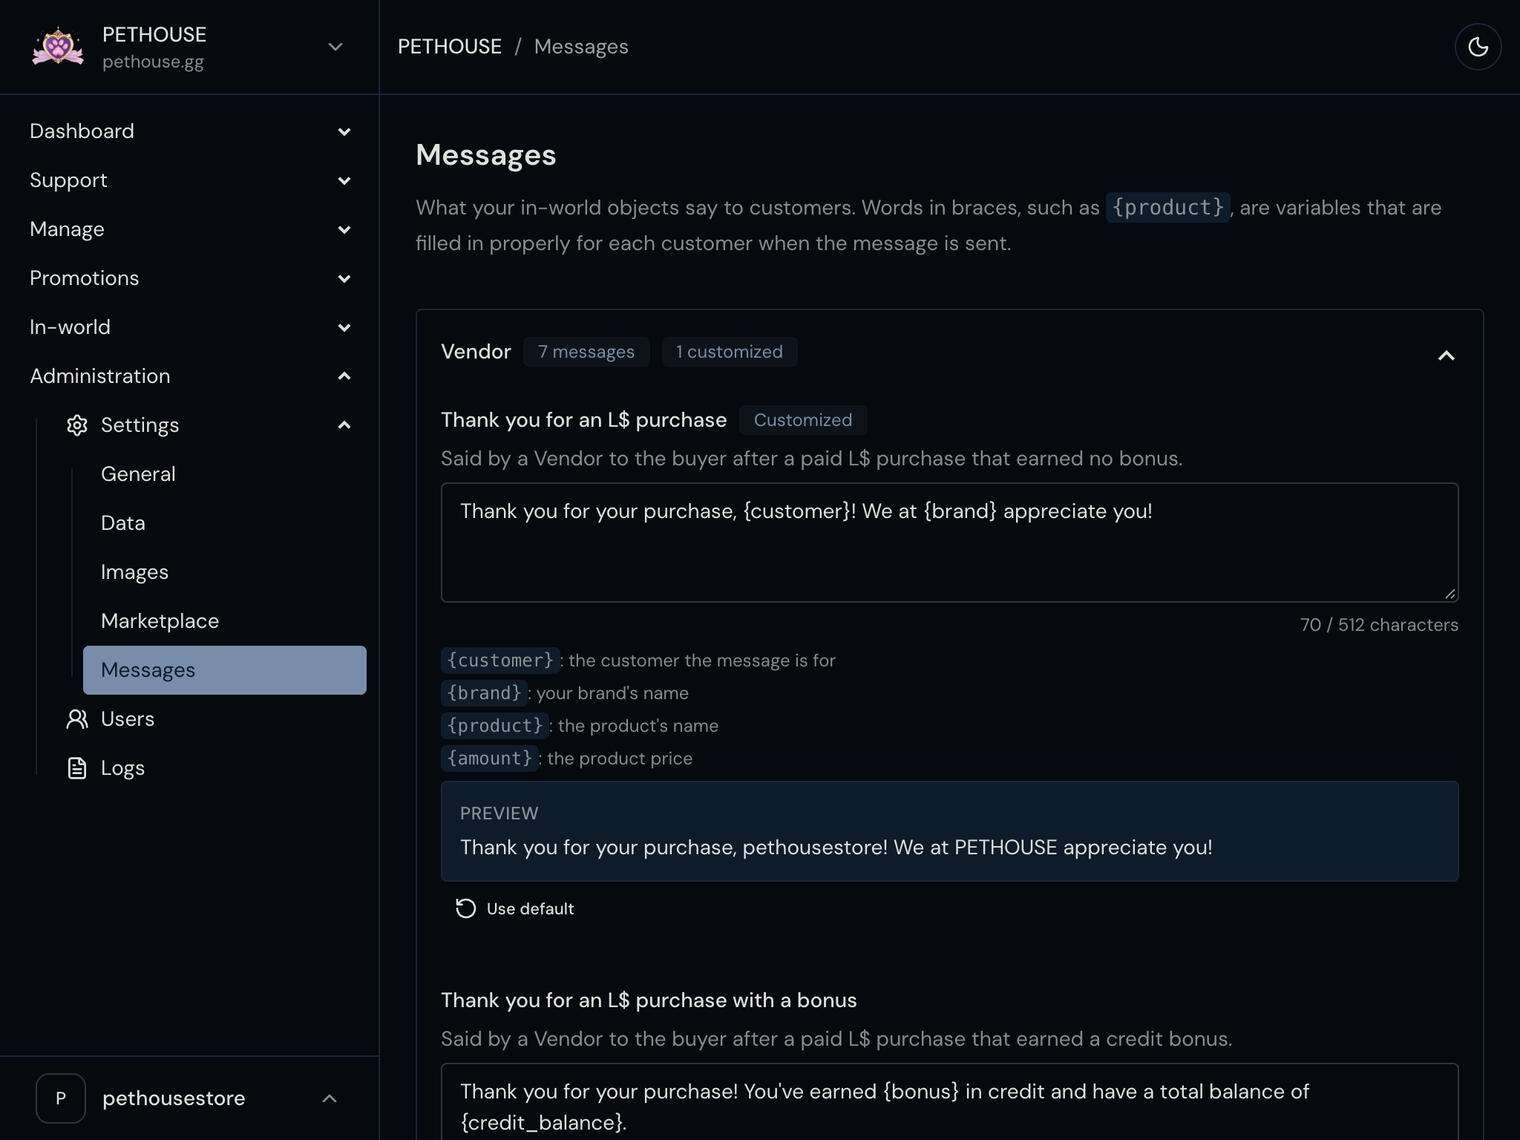Click the 7 messages badge
The image size is (1520, 1140).
point(586,352)
